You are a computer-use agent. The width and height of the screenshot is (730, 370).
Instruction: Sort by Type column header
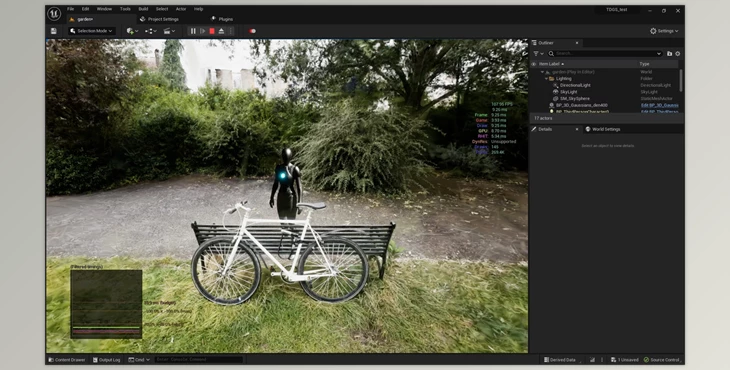pos(644,64)
